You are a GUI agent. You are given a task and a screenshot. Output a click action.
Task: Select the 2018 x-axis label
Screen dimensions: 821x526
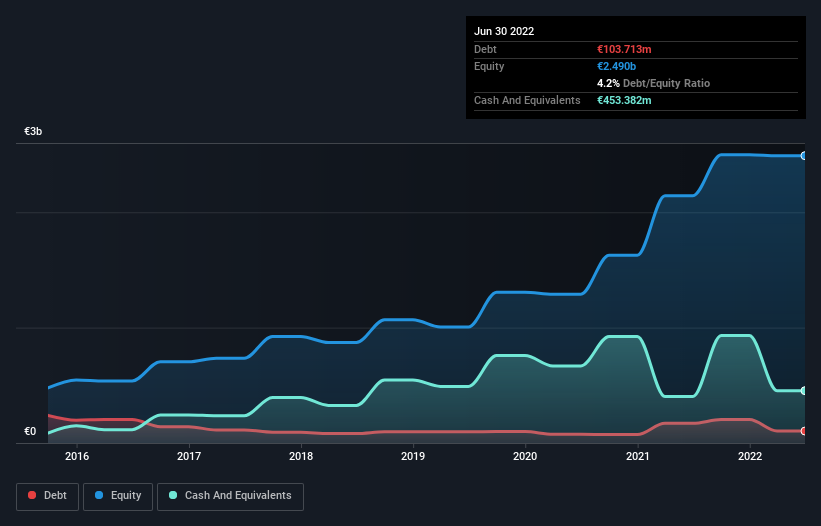[x=301, y=456]
